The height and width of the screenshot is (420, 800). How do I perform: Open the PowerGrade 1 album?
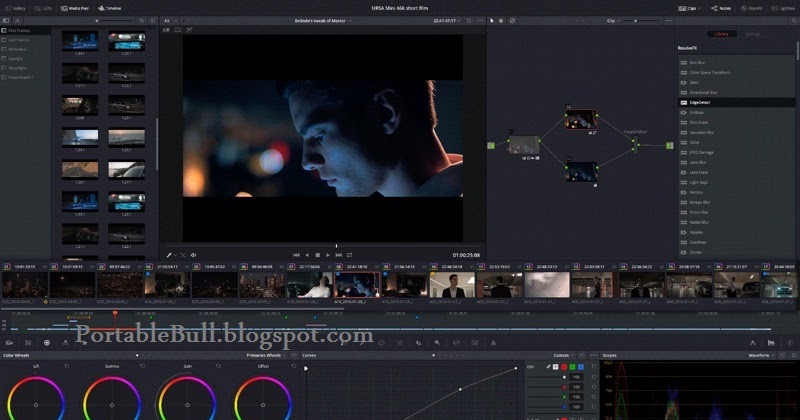coord(26,77)
